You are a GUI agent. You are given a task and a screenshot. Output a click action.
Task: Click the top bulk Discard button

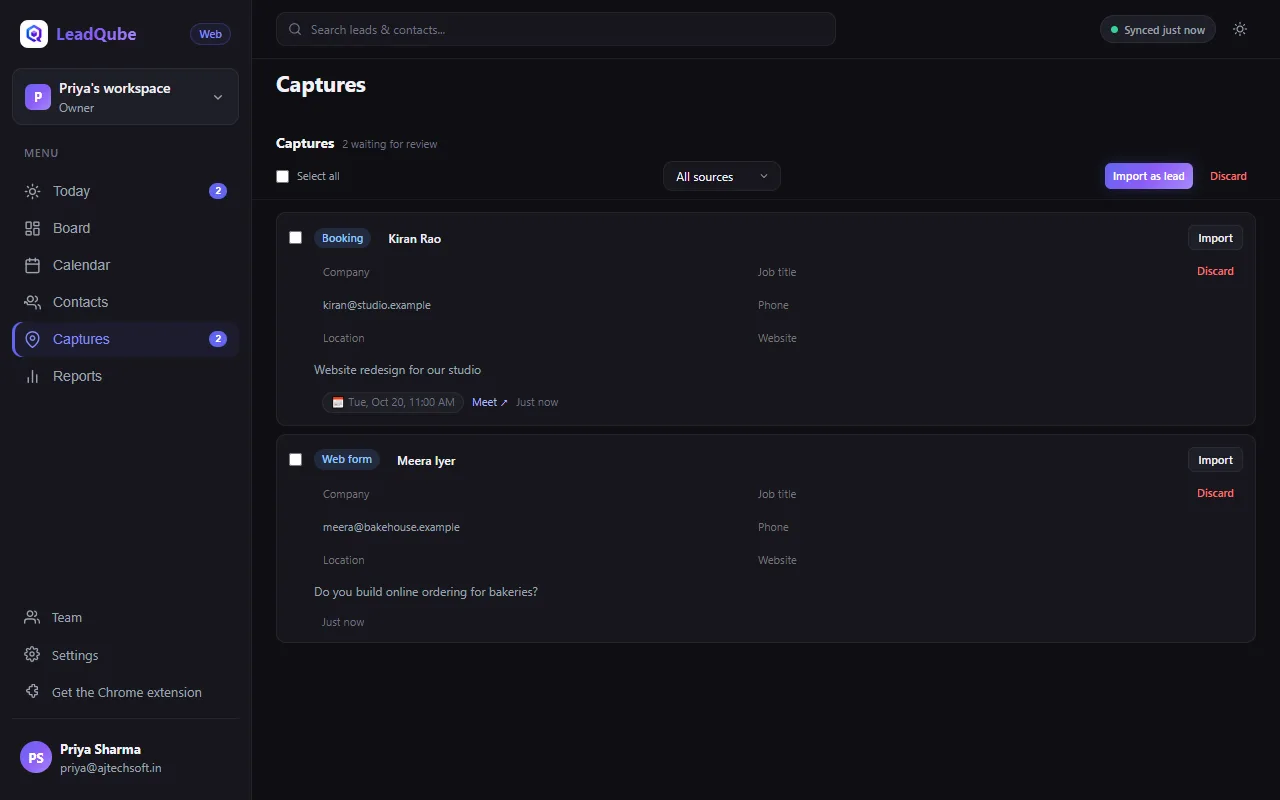coord(1228,176)
